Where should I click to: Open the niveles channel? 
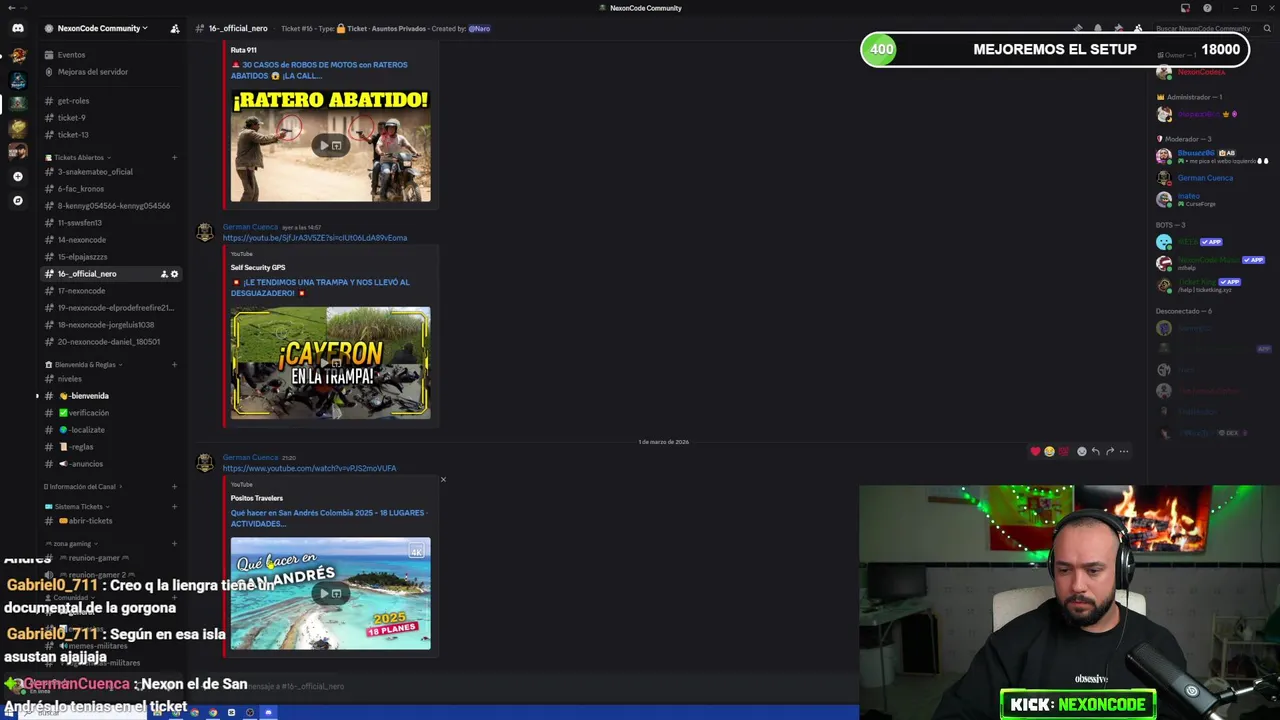(69, 379)
